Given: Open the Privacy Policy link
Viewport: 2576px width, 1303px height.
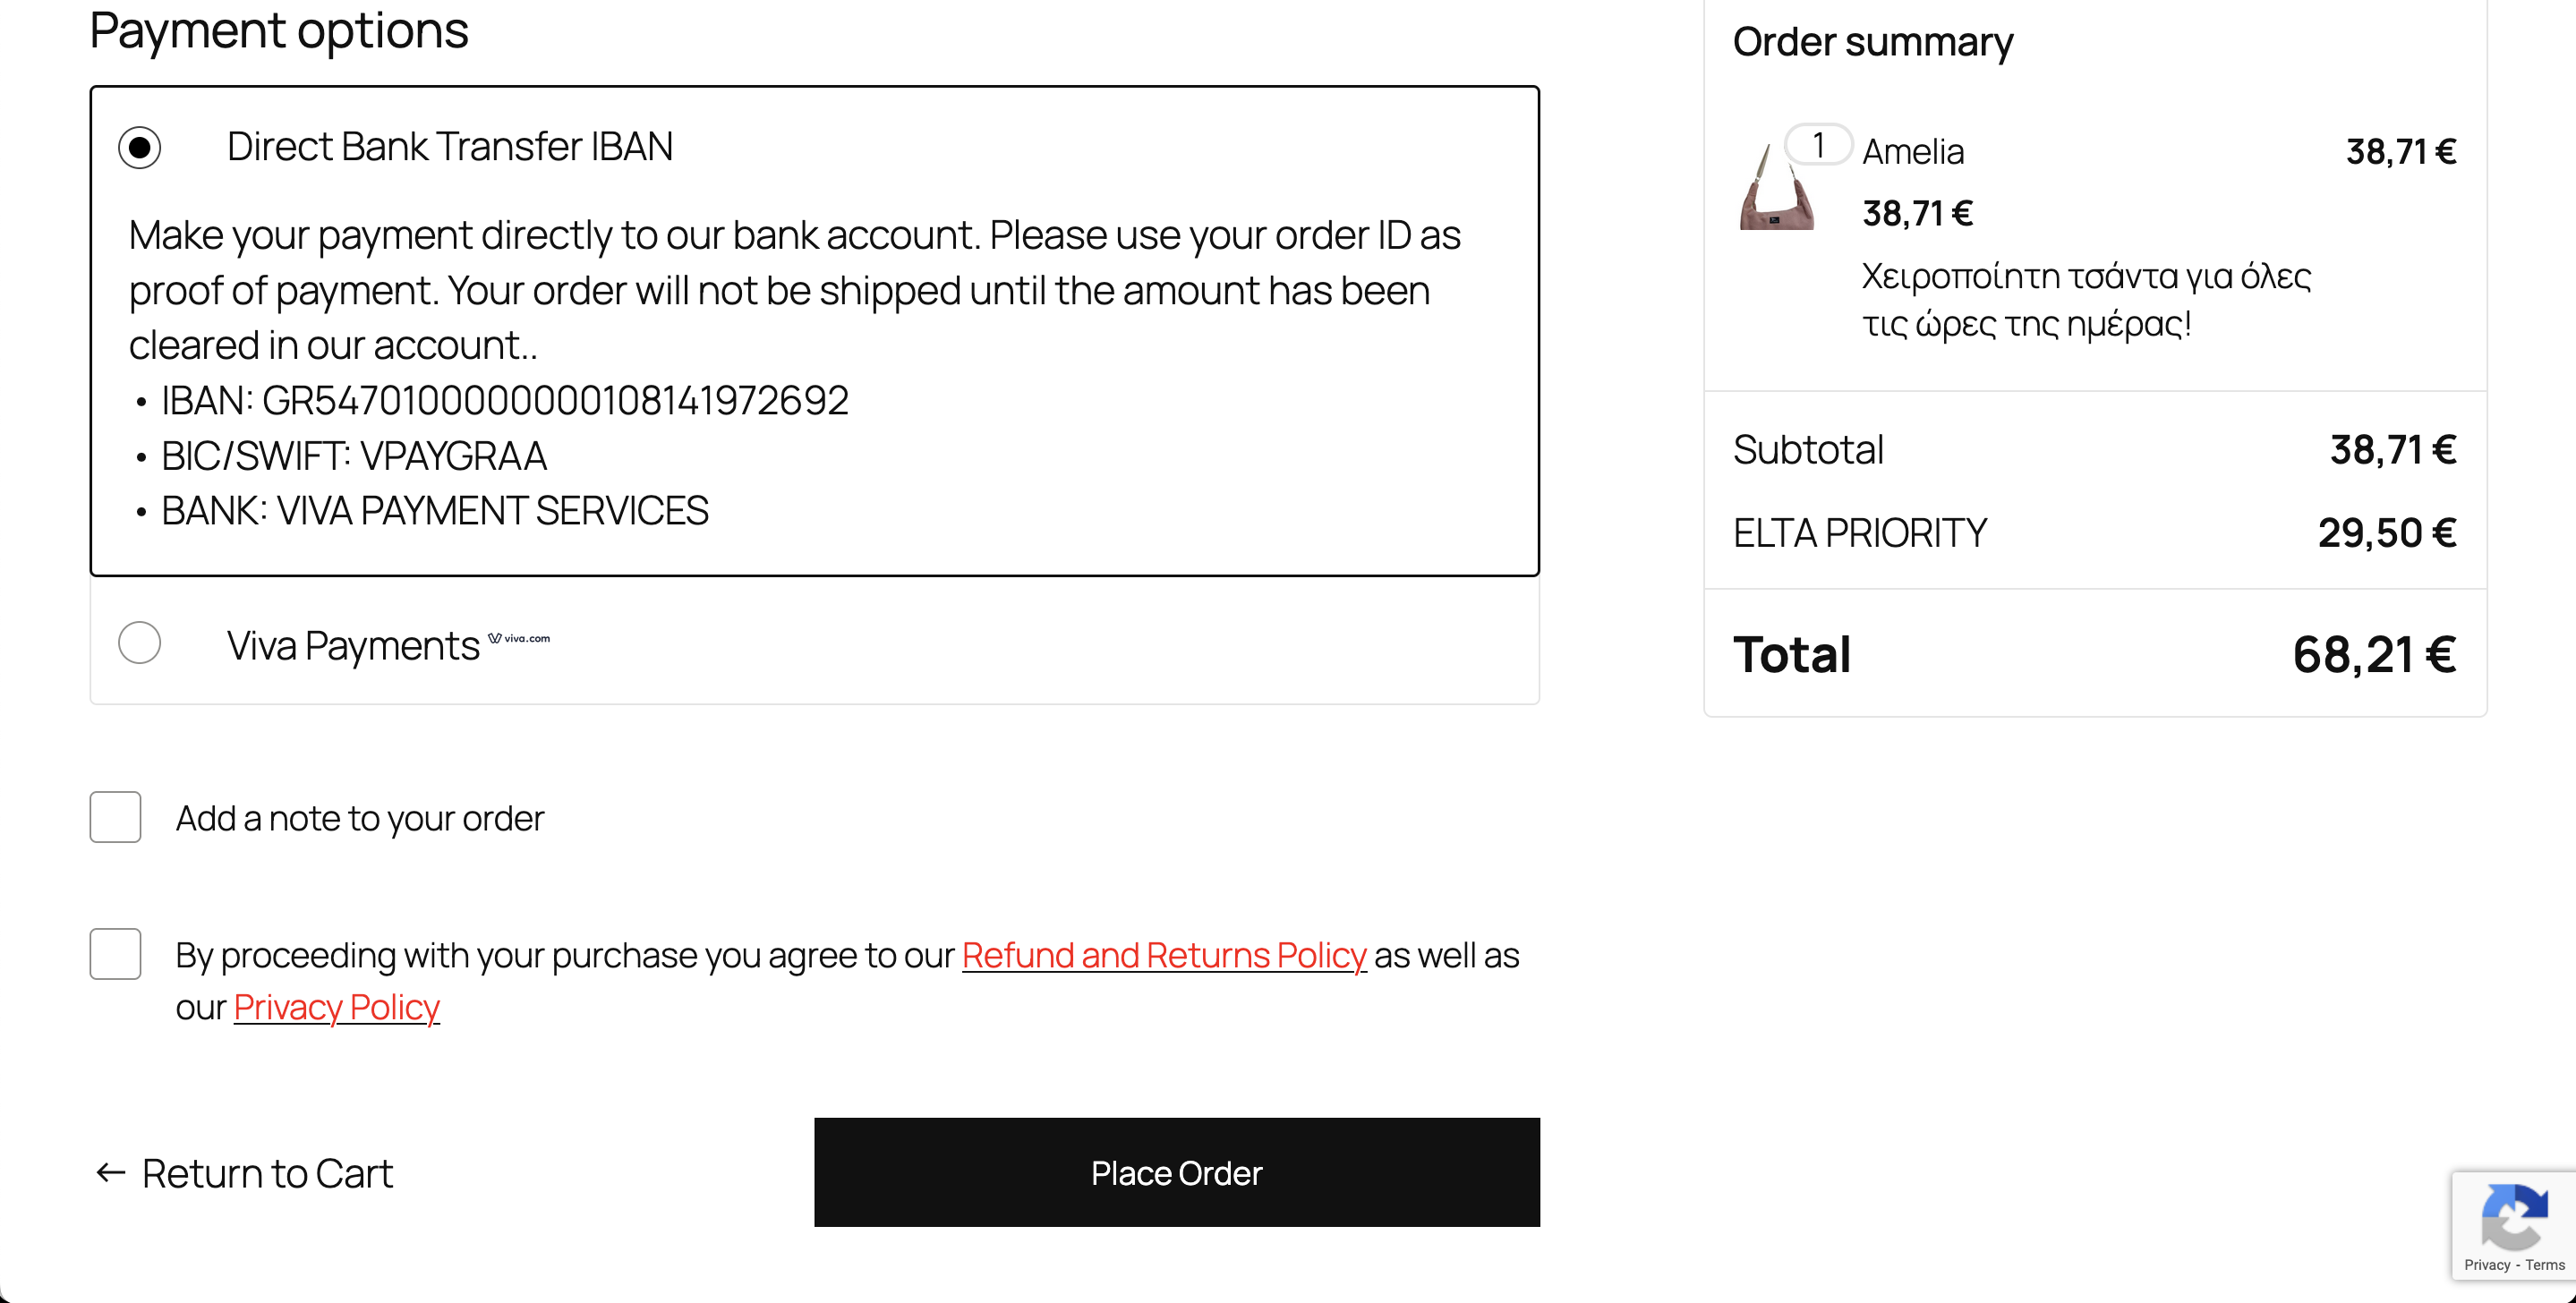Looking at the screenshot, I should [x=336, y=1007].
